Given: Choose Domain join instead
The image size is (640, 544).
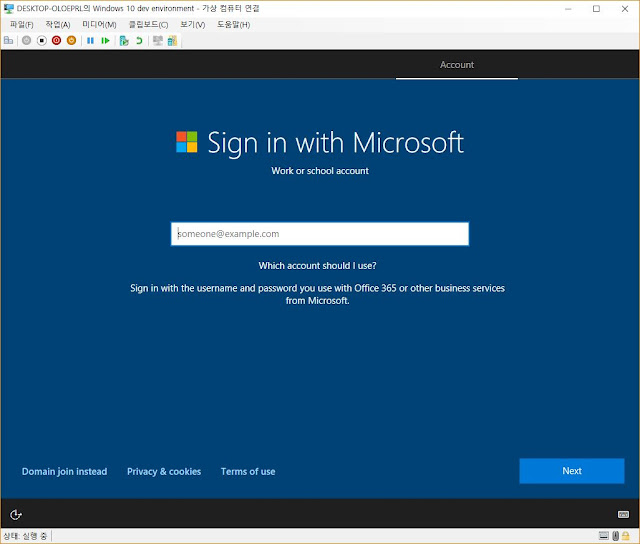Looking at the screenshot, I should pos(64,471).
